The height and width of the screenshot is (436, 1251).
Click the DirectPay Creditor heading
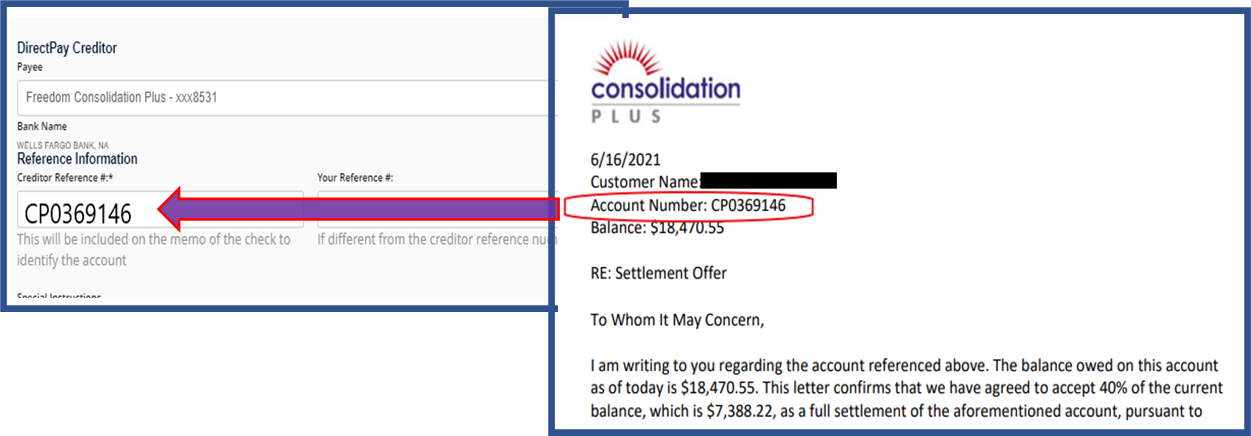coord(67,48)
